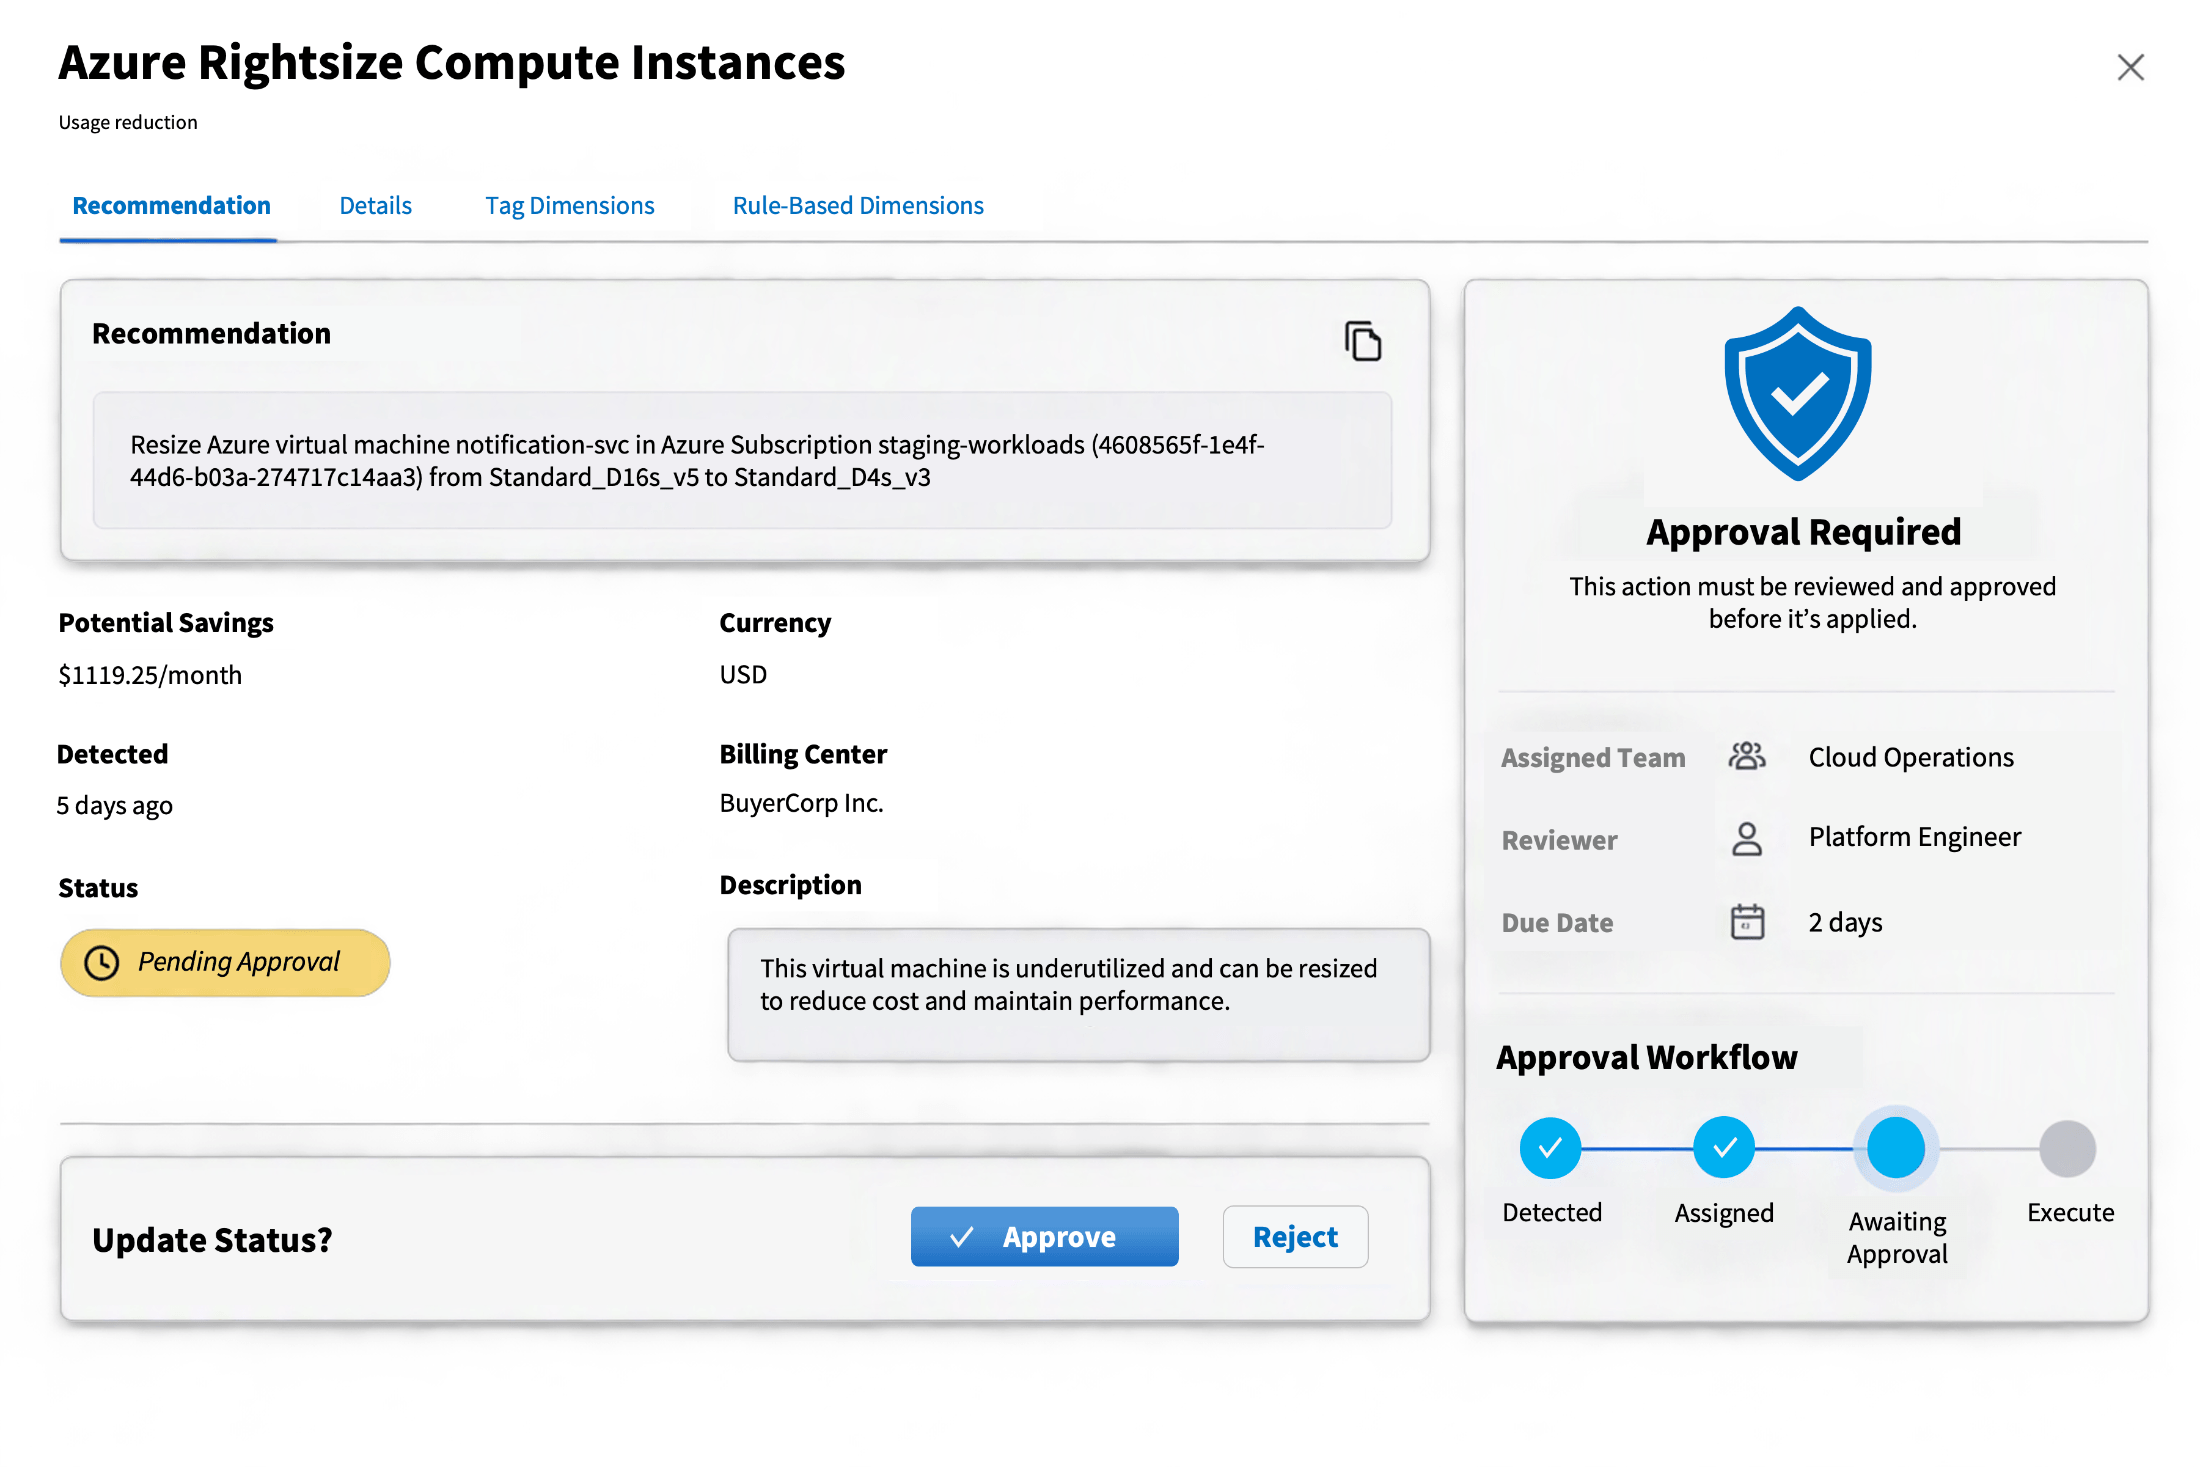
Task: Select the Execute workflow step circle
Action: click(2067, 1148)
